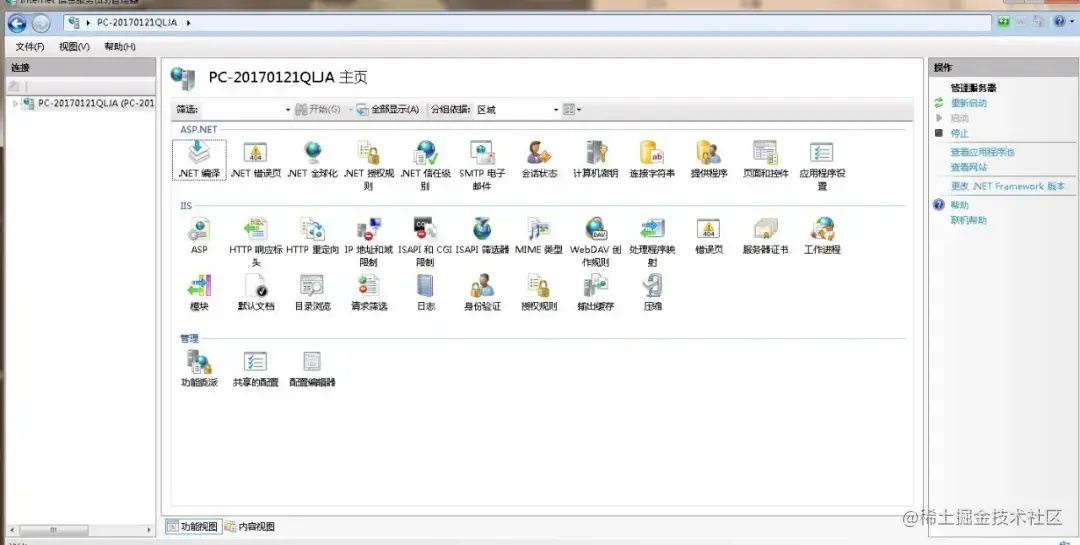The width and height of the screenshot is (1080, 545).
Task: Click 停止 in actions pane
Action: (959, 133)
